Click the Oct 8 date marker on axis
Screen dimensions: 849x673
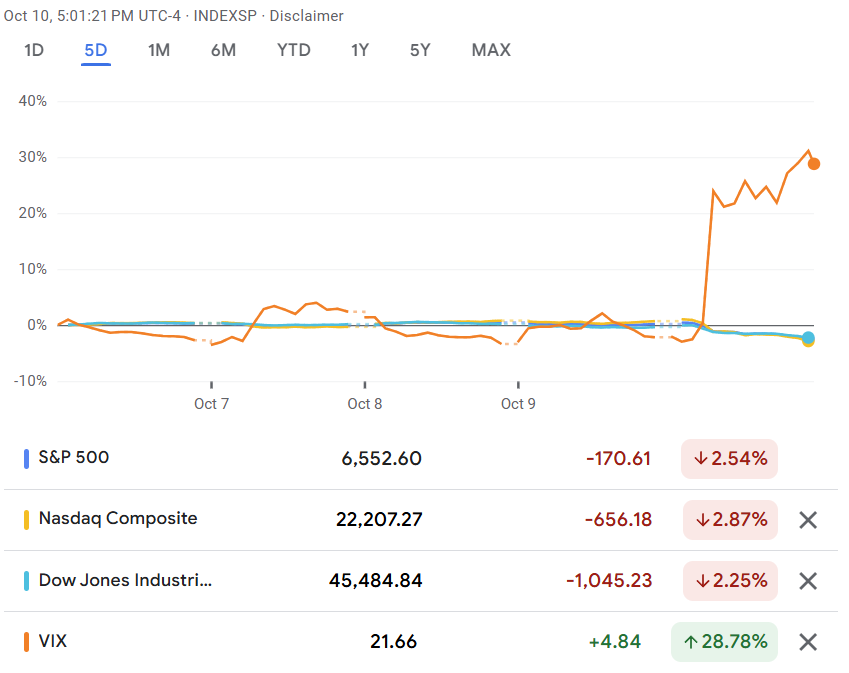click(x=365, y=404)
